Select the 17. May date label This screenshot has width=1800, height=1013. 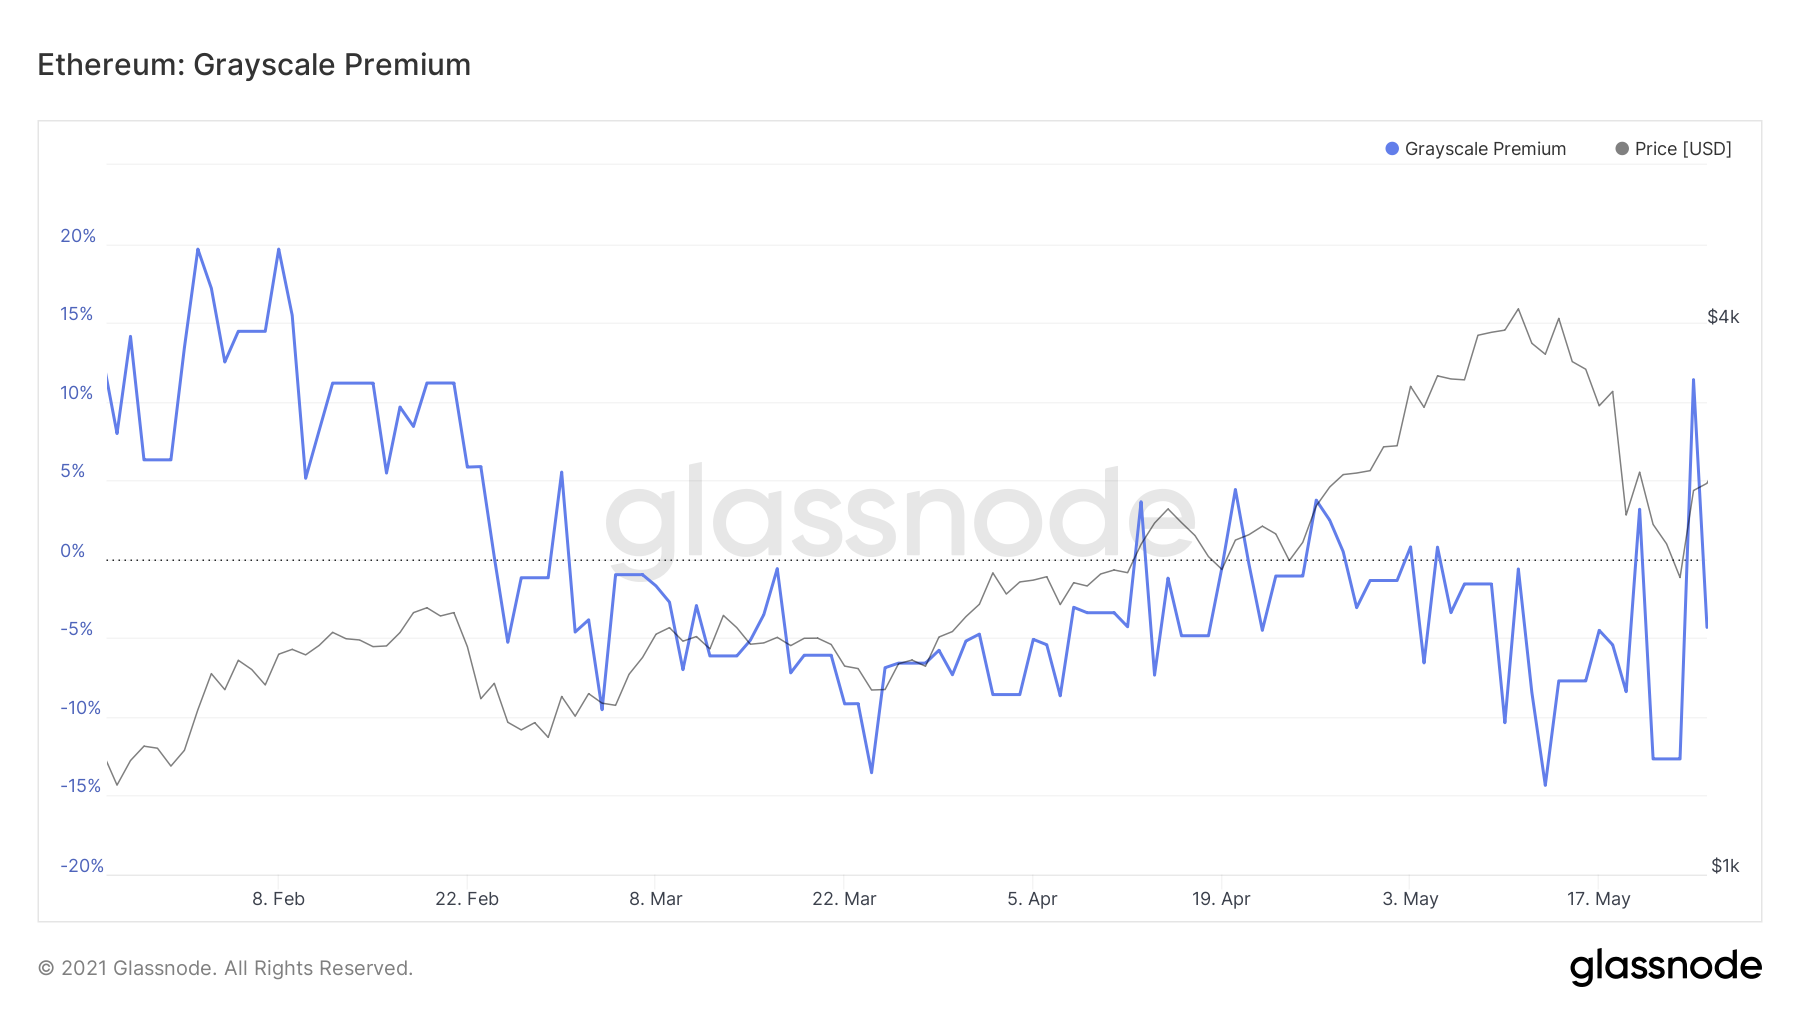pos(1598,899)
